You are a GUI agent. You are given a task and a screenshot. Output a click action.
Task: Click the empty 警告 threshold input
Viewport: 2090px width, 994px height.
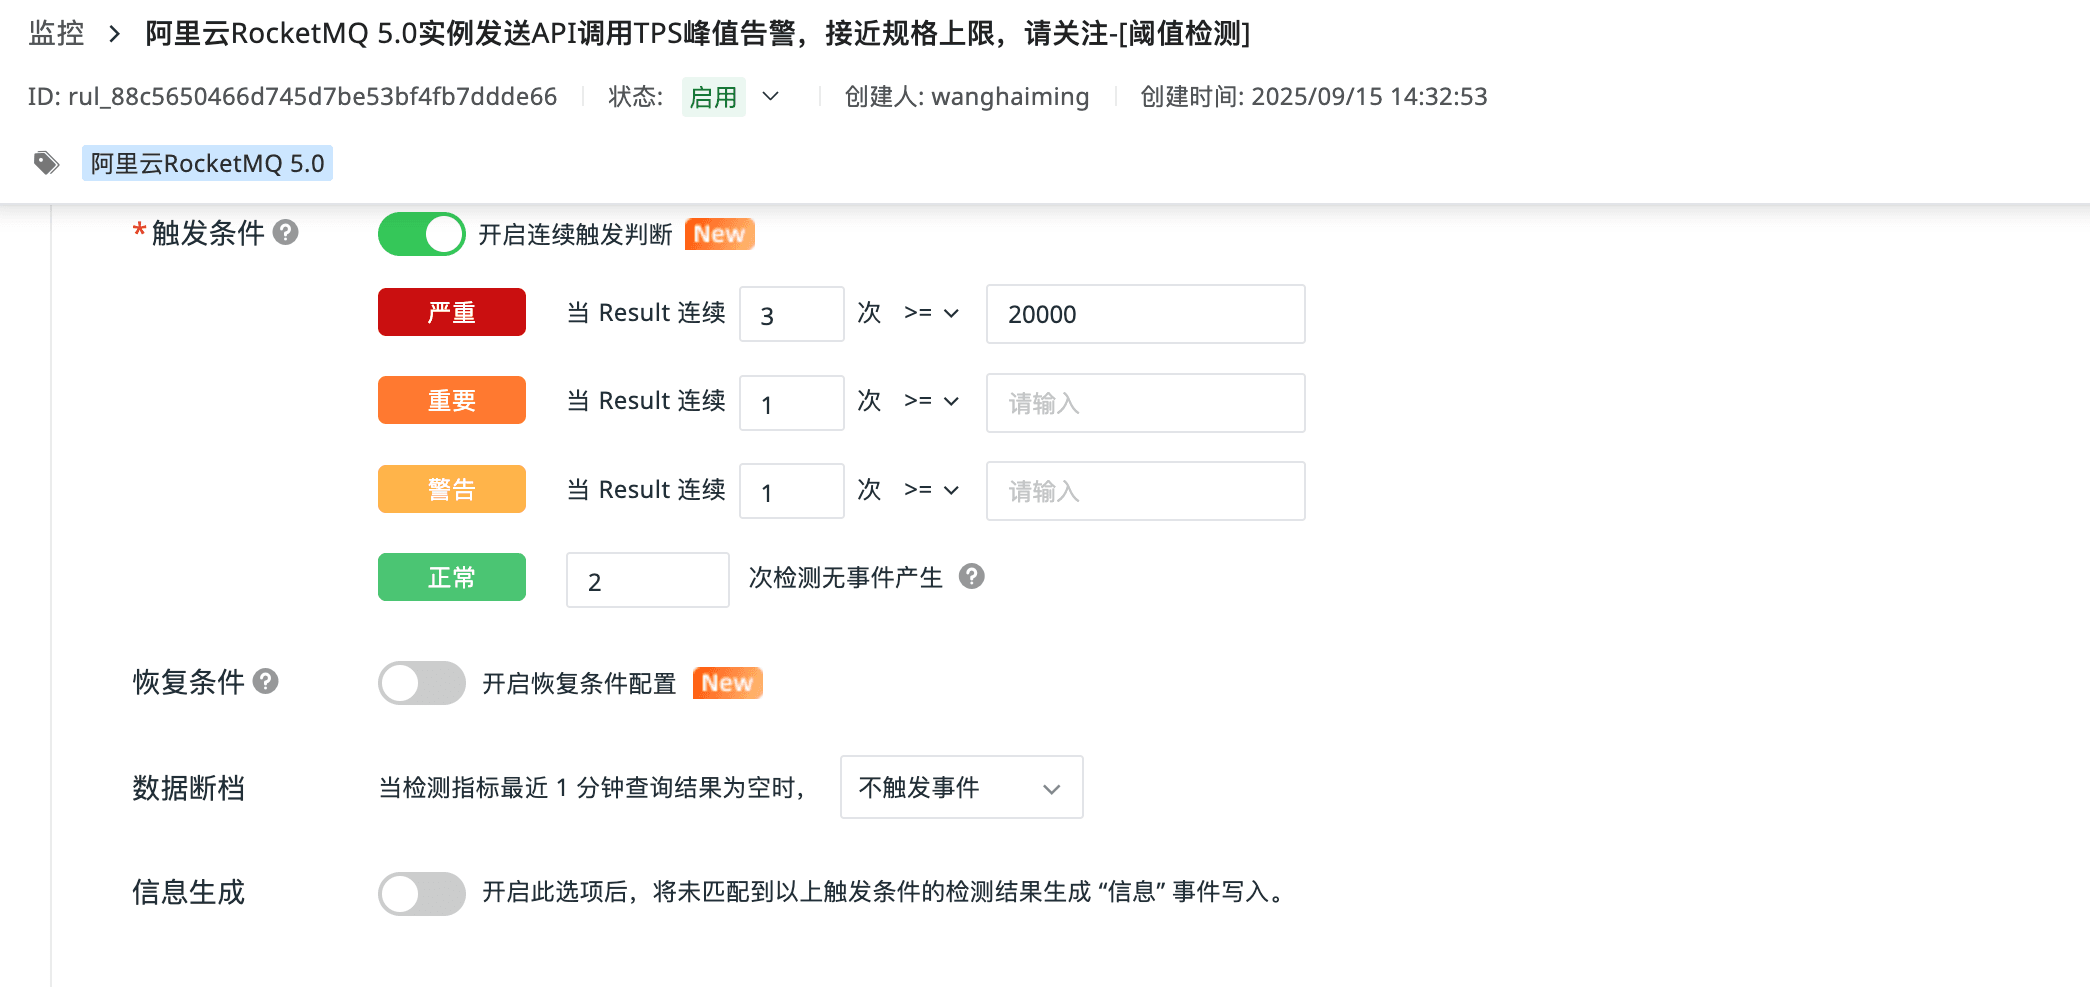coord(1145,491)
